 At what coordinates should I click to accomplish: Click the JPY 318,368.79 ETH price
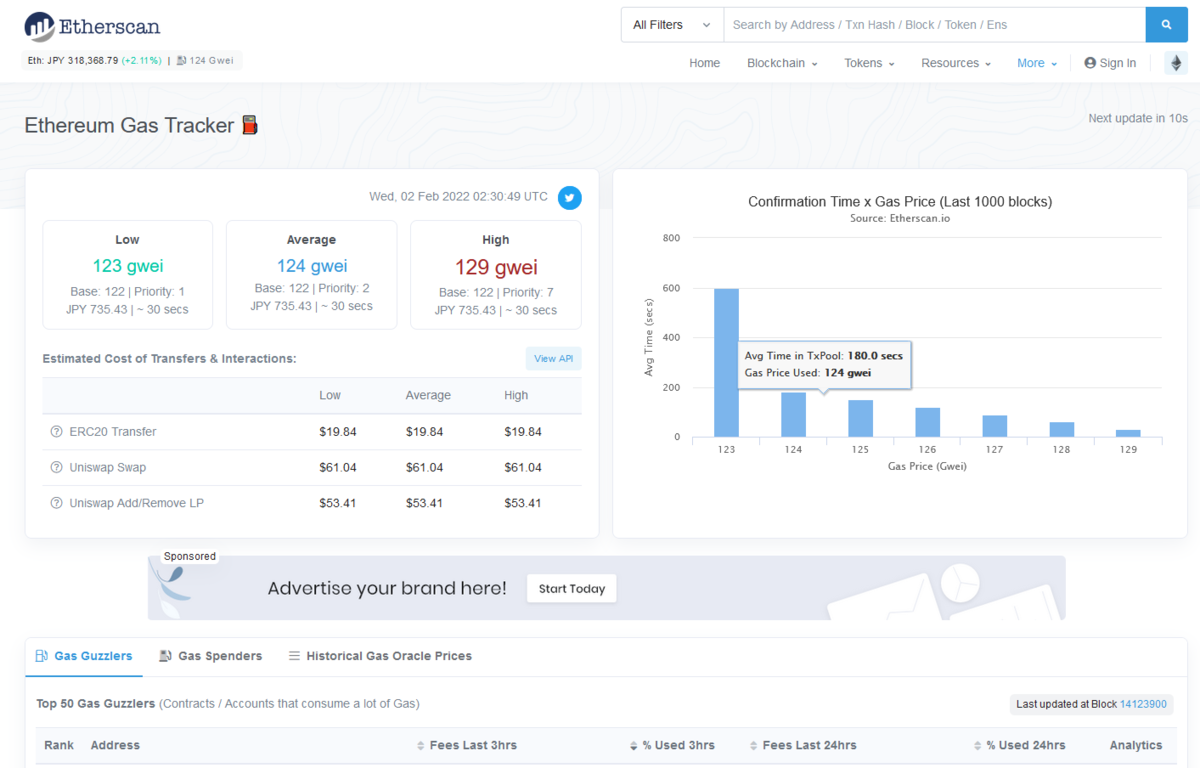(83, 61)
